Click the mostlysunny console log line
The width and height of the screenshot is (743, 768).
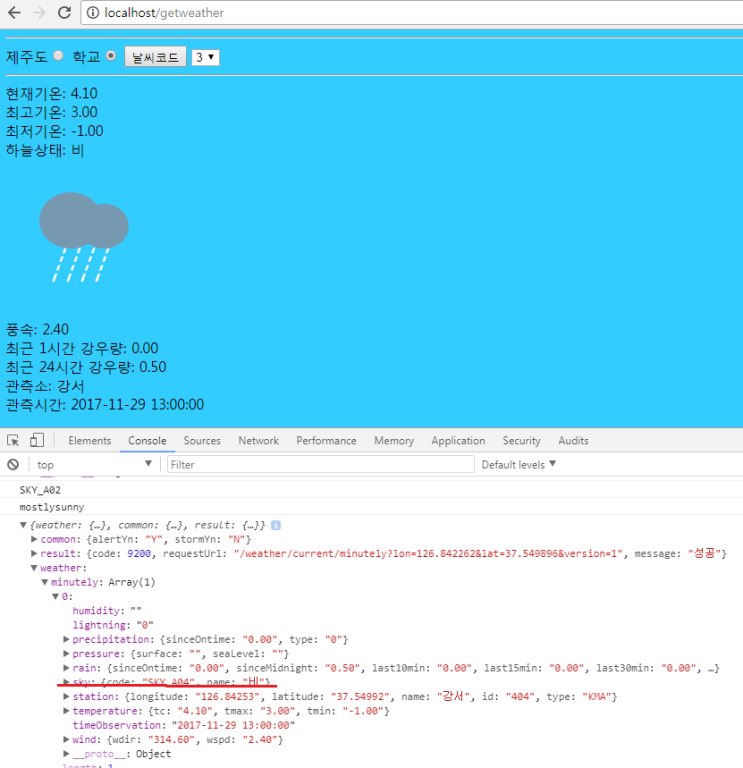click(52, 507)
